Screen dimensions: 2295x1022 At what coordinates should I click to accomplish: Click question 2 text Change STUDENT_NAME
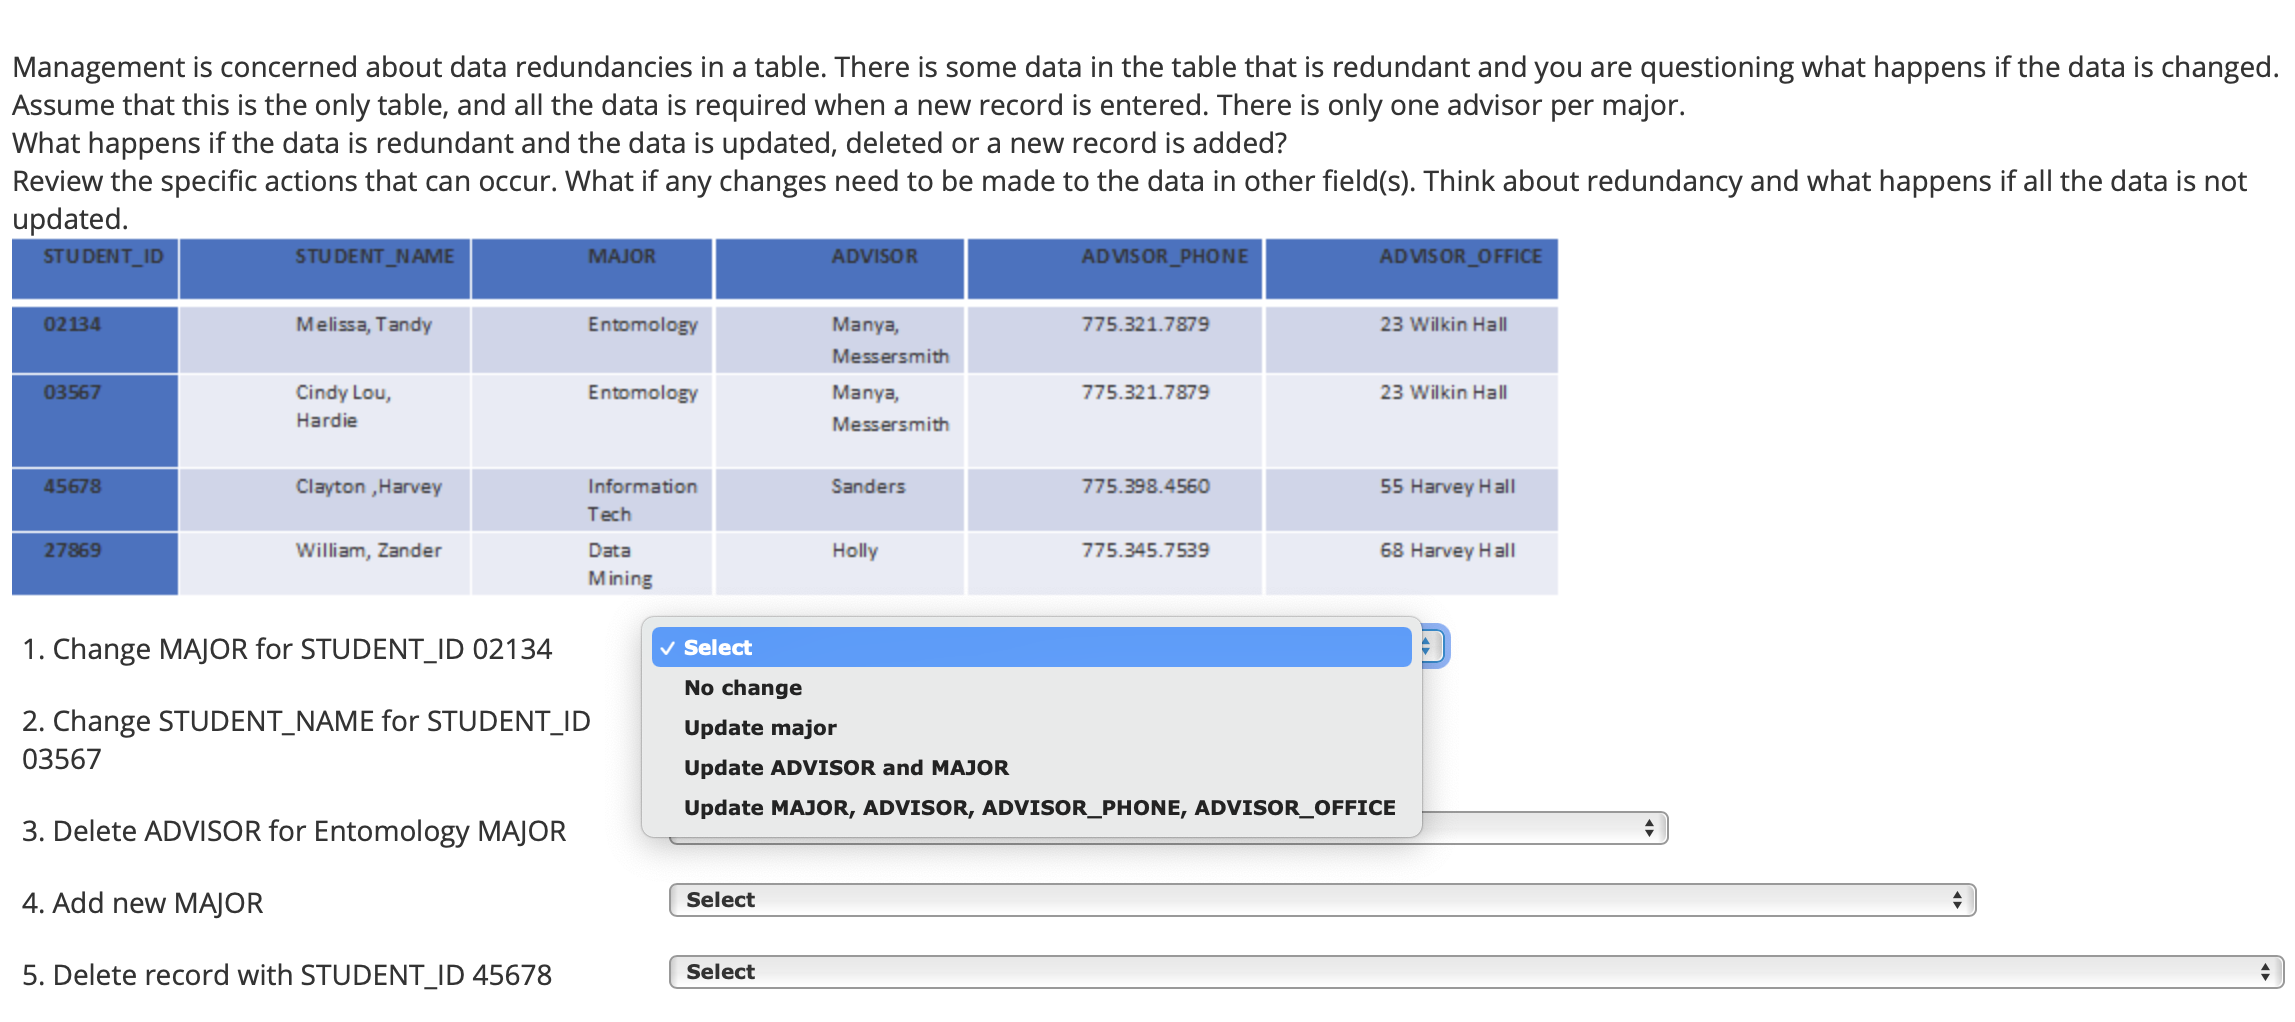(306, 740)
